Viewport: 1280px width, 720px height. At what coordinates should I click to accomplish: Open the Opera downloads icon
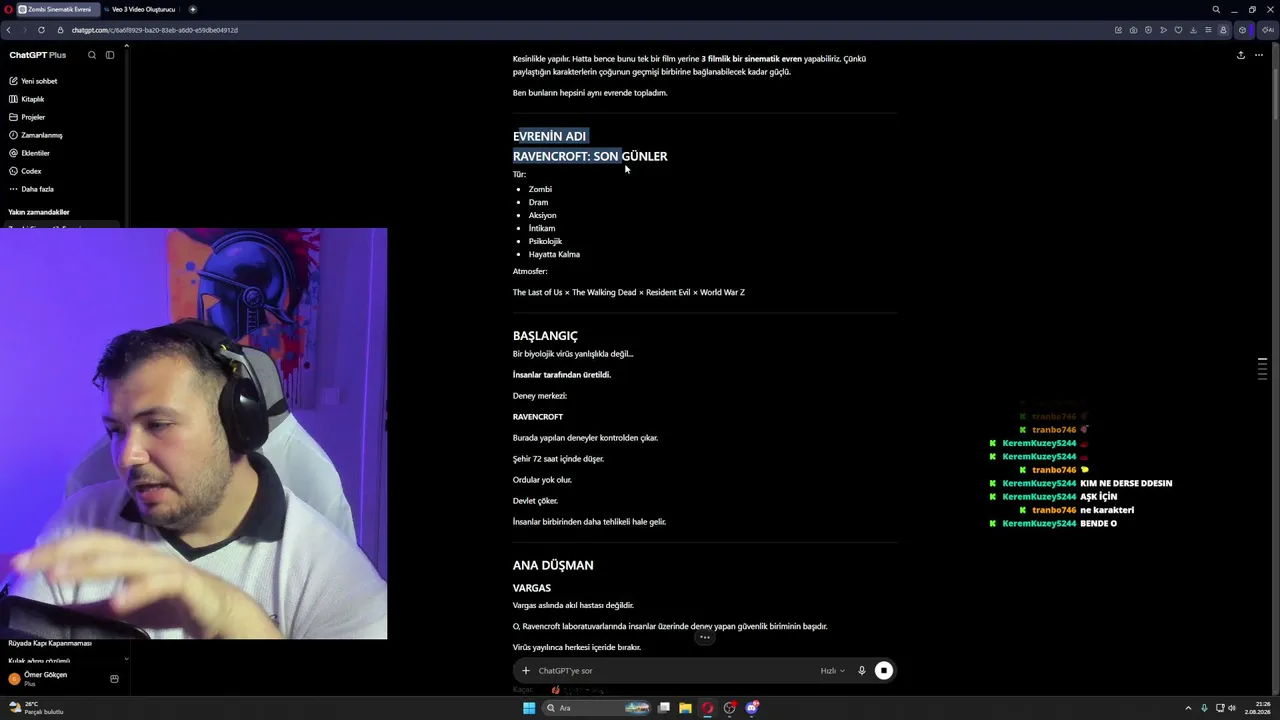(x=1193, y=30)
